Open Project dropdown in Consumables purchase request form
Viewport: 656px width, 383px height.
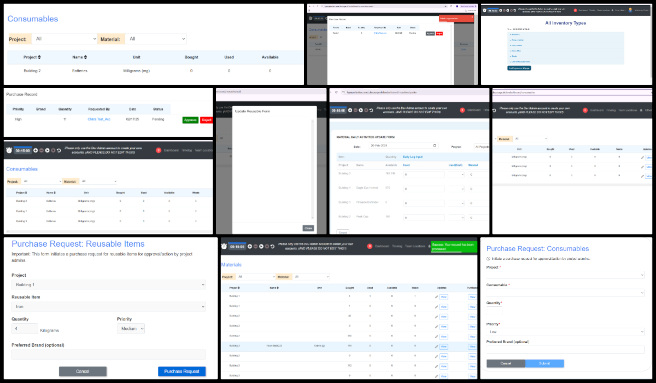565,275
